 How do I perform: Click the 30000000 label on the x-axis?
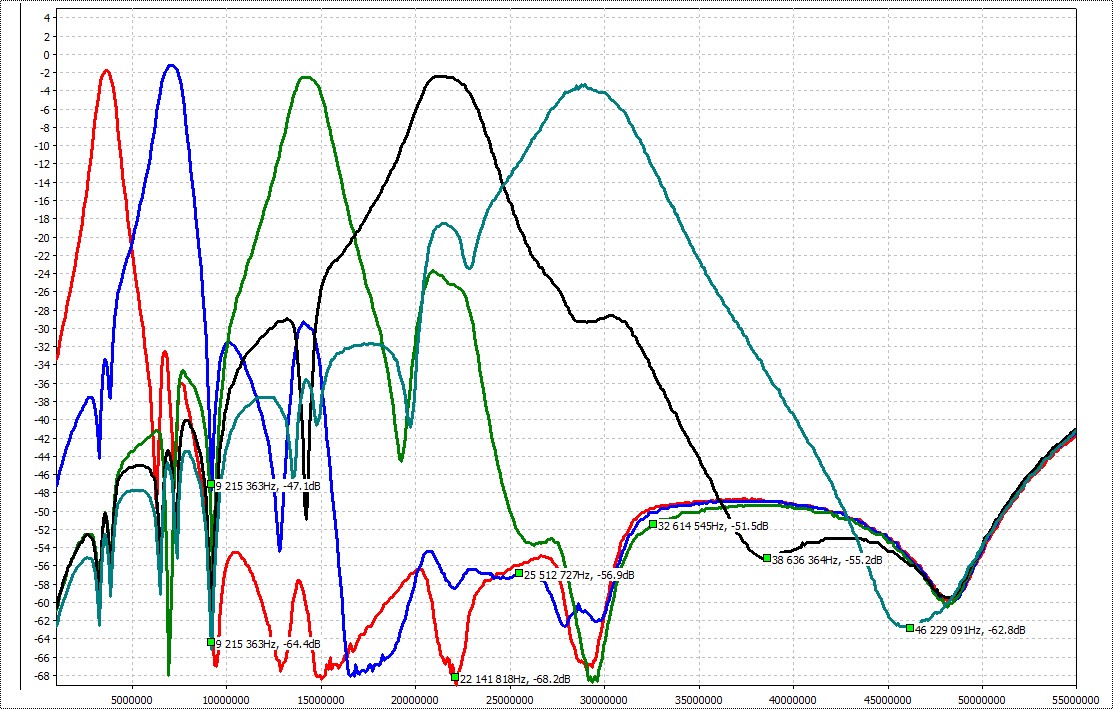(x=602, y=698)
